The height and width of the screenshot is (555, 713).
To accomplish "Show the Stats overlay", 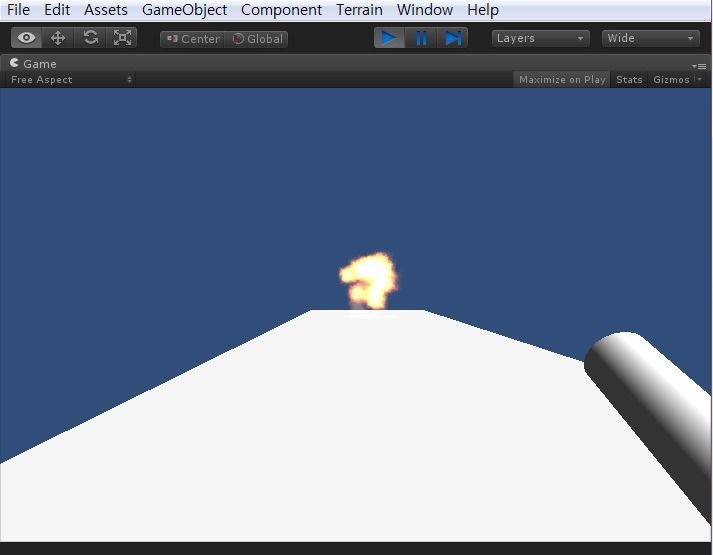I will click(x=629, y=80).
